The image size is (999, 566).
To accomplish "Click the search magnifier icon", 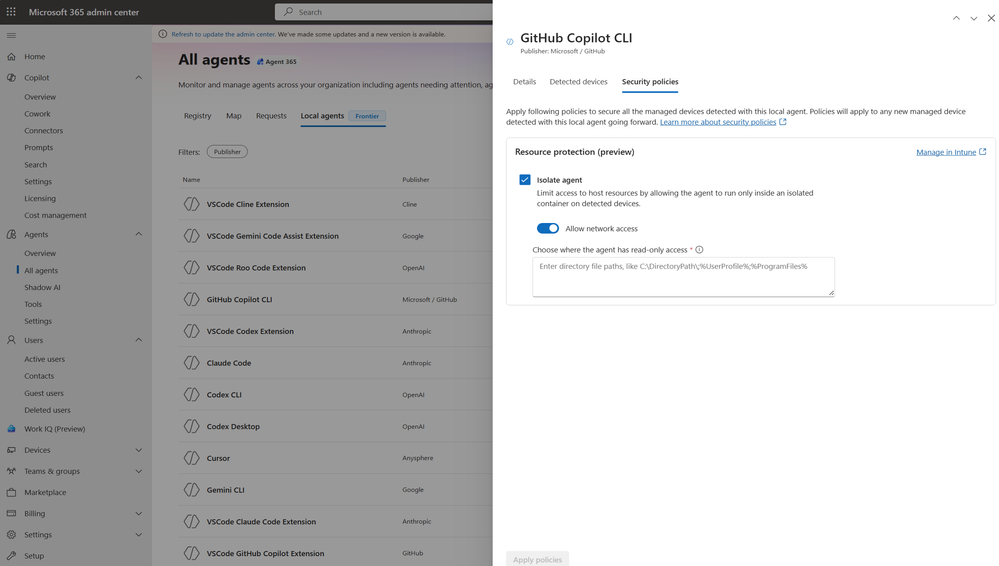I will (x=289, y=11).
